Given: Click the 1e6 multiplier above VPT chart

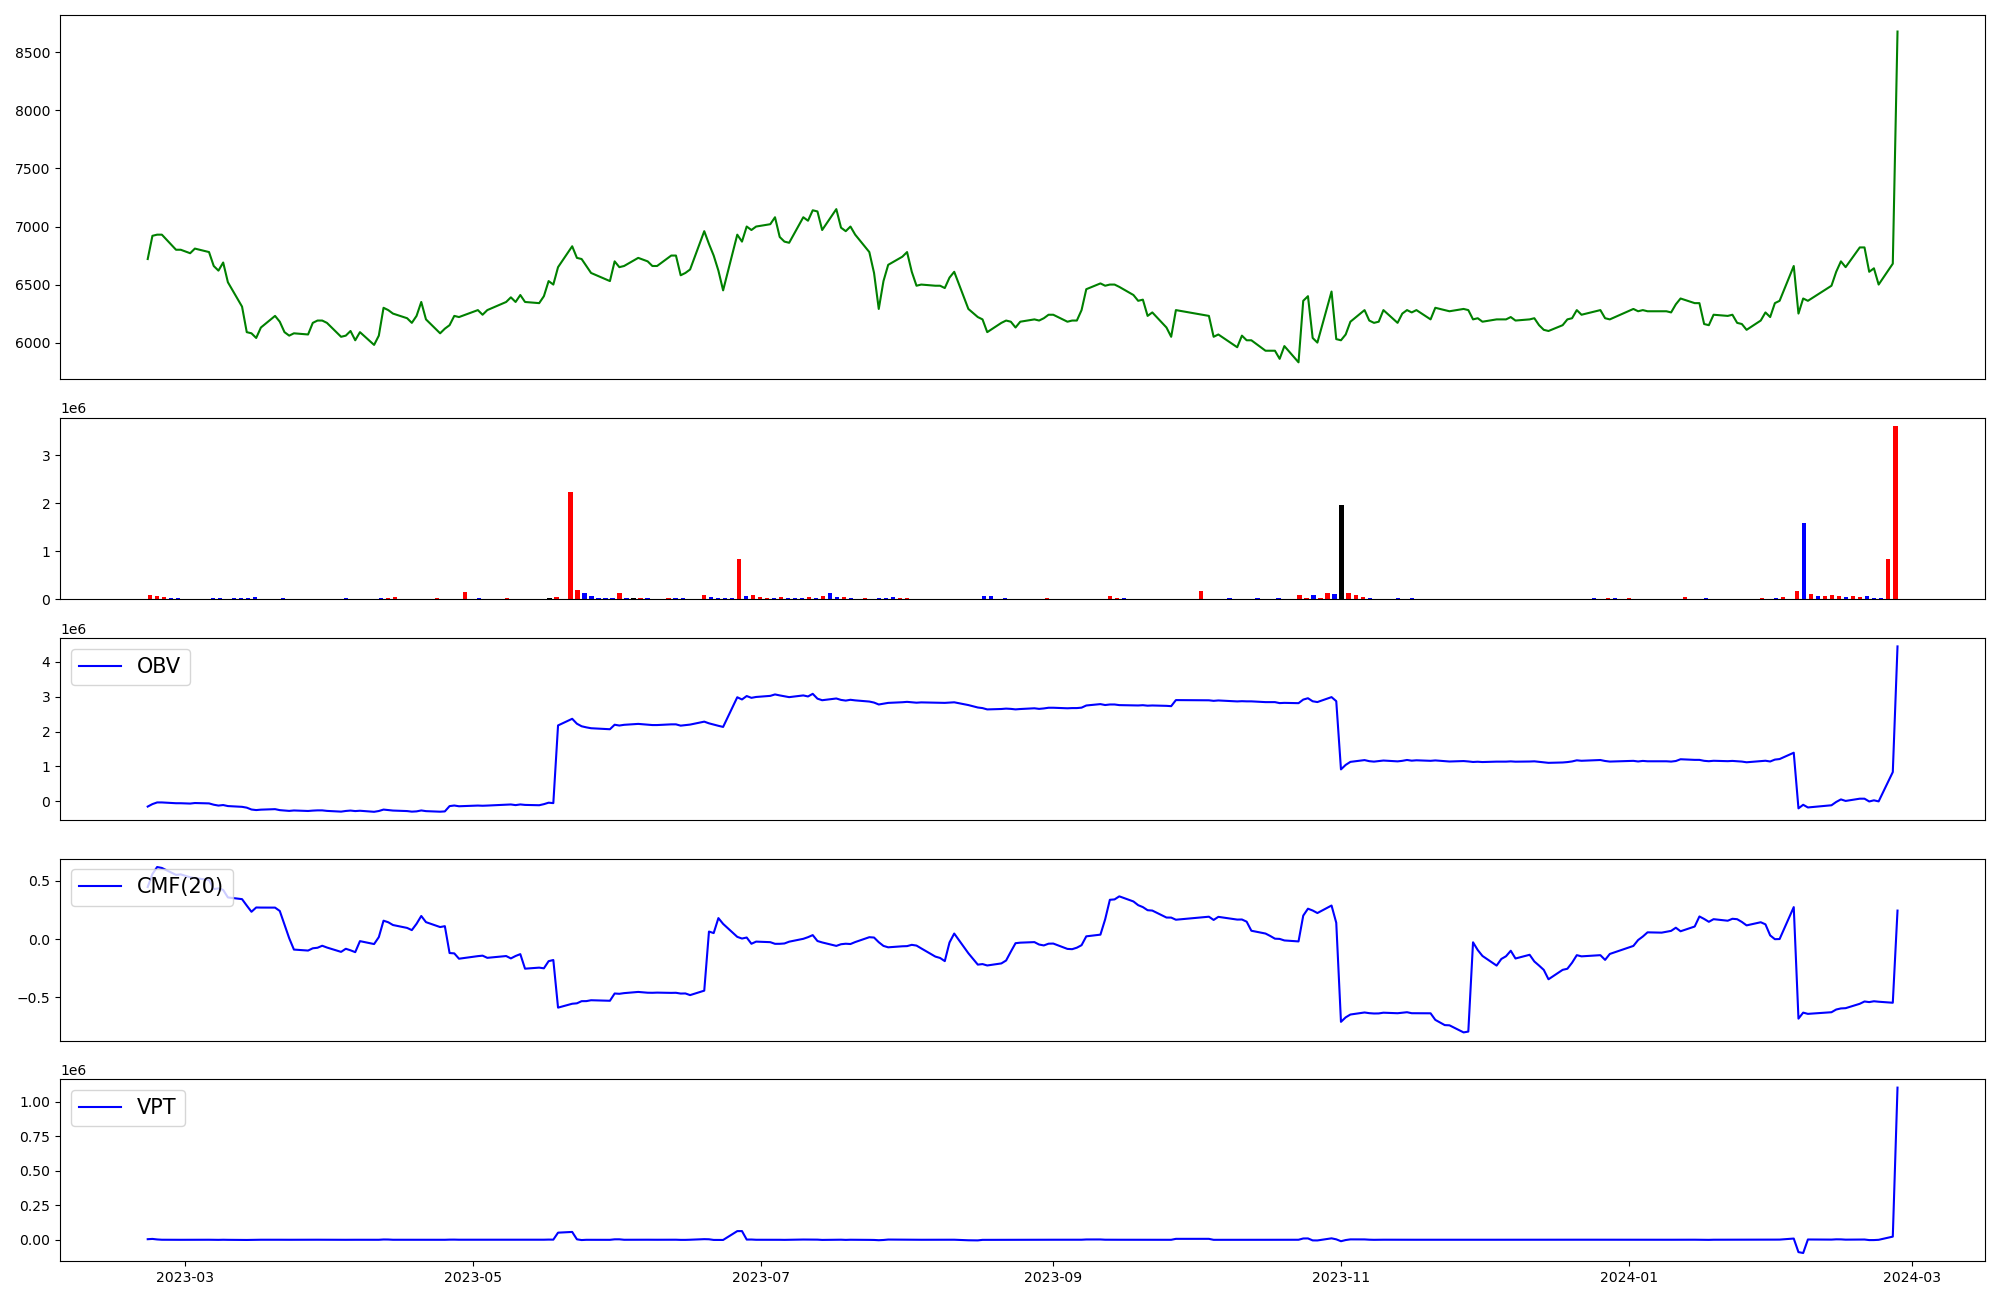Looking at the screenshot, I should click(x=73, y=1070).
